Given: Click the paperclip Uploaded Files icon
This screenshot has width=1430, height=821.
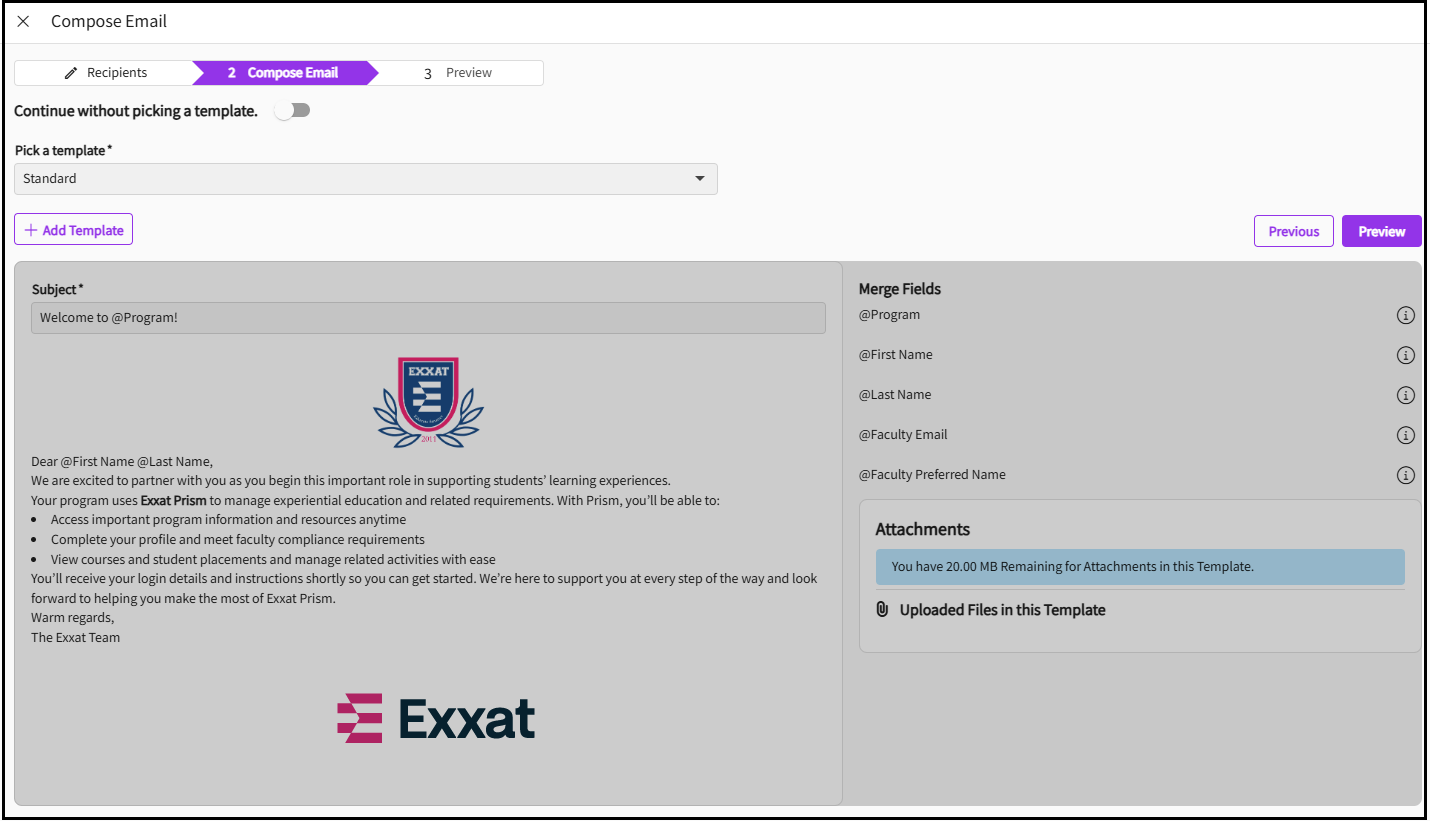Looking at the screenshot, I should [882, 609].
